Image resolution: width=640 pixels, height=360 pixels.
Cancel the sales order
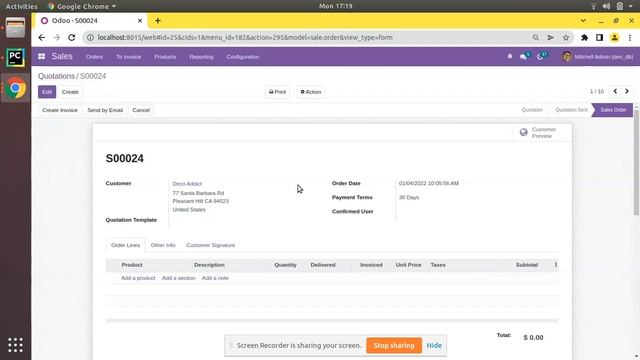tap(141, 110)
